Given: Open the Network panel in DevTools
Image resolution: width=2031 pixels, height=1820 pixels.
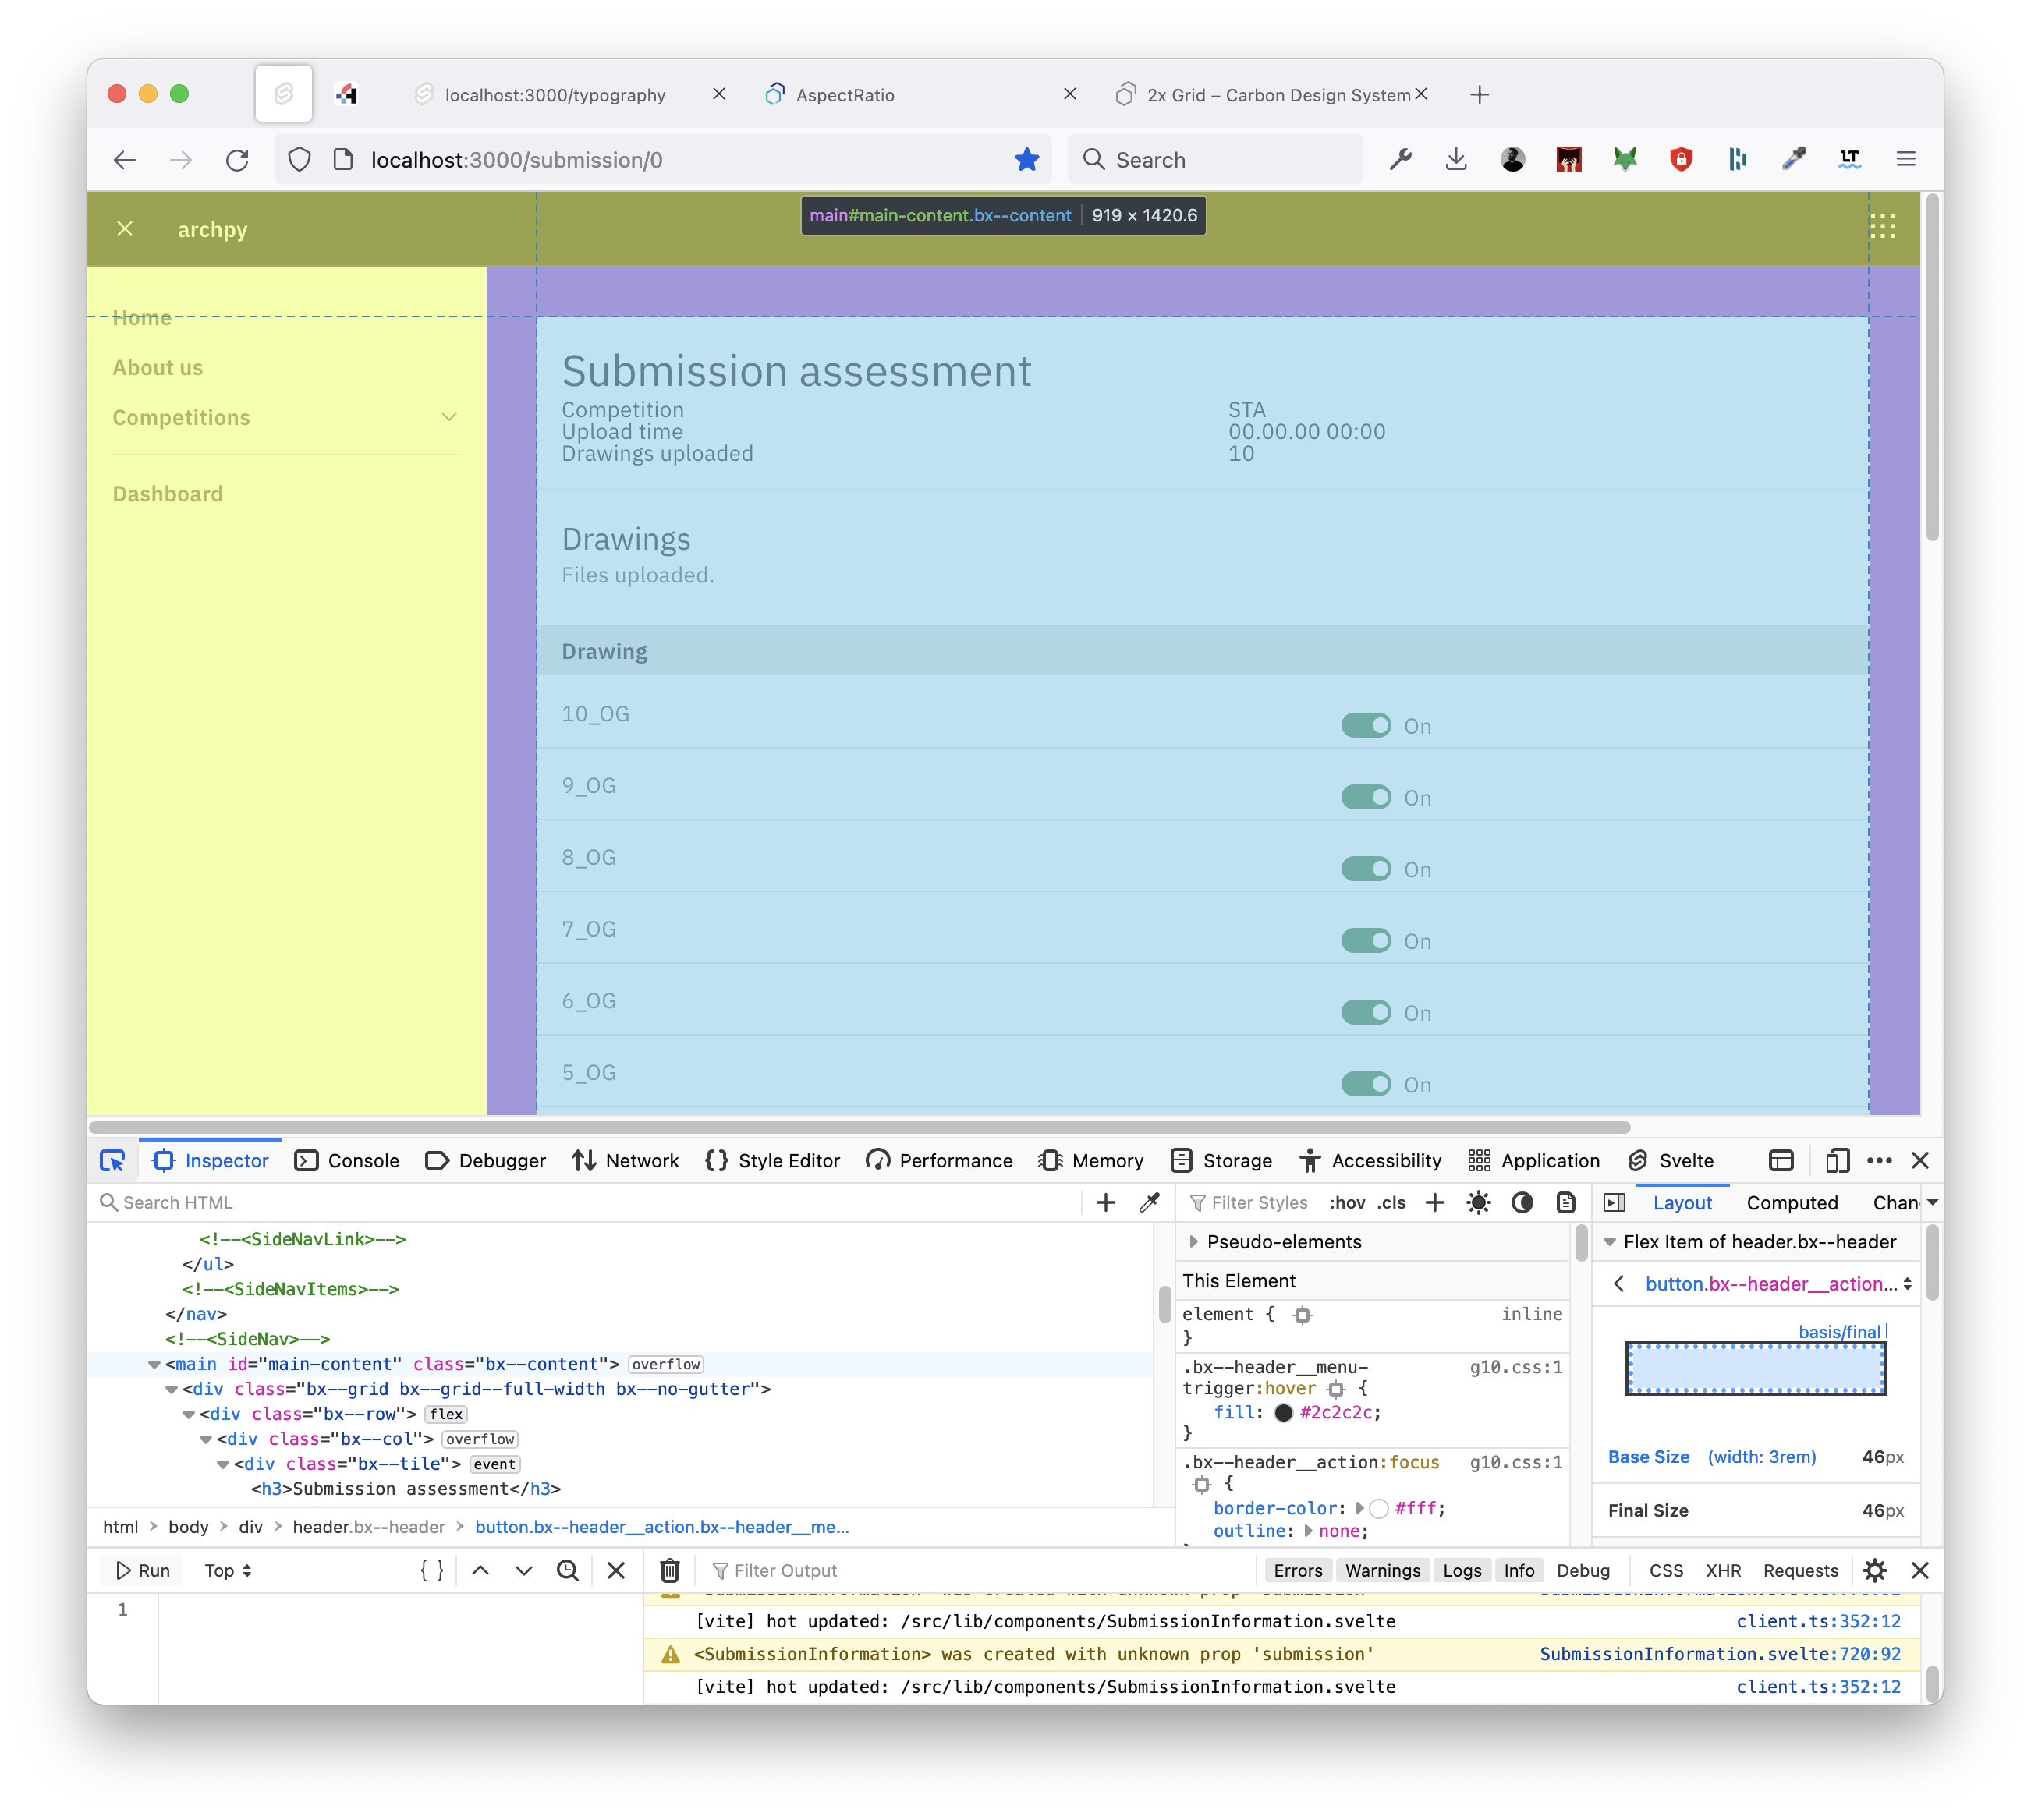Looking at the screenshot, I should [625, 1160].
